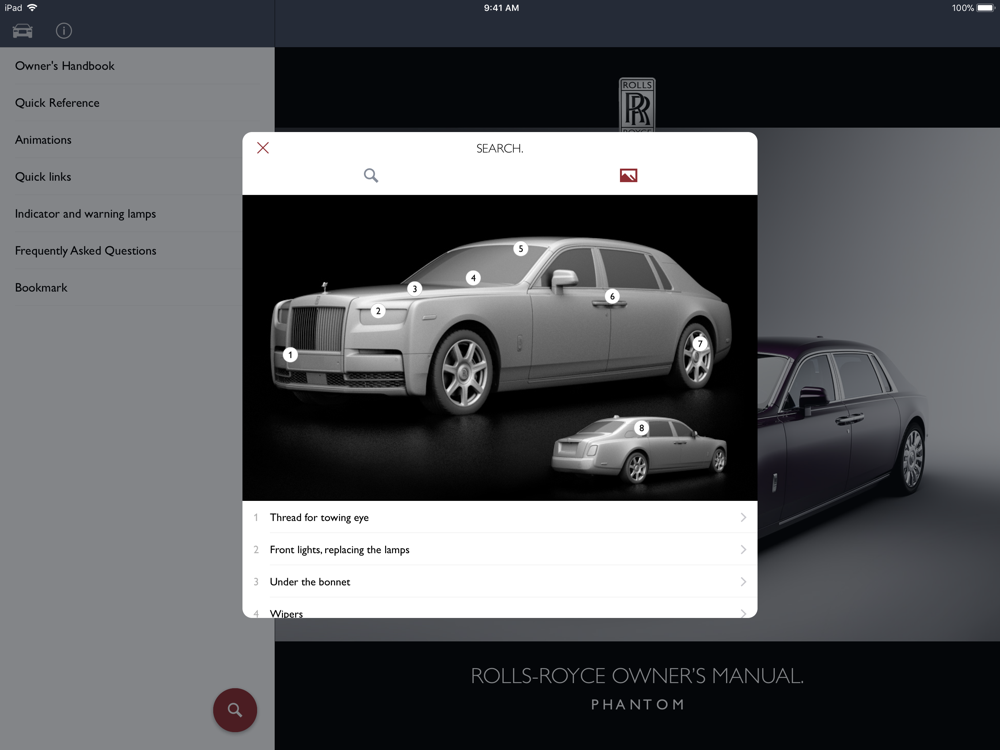Screen dimensions: 1000x750
Task: Tap hotspot 8 on the small rear-view car
Action: [642, 428]
